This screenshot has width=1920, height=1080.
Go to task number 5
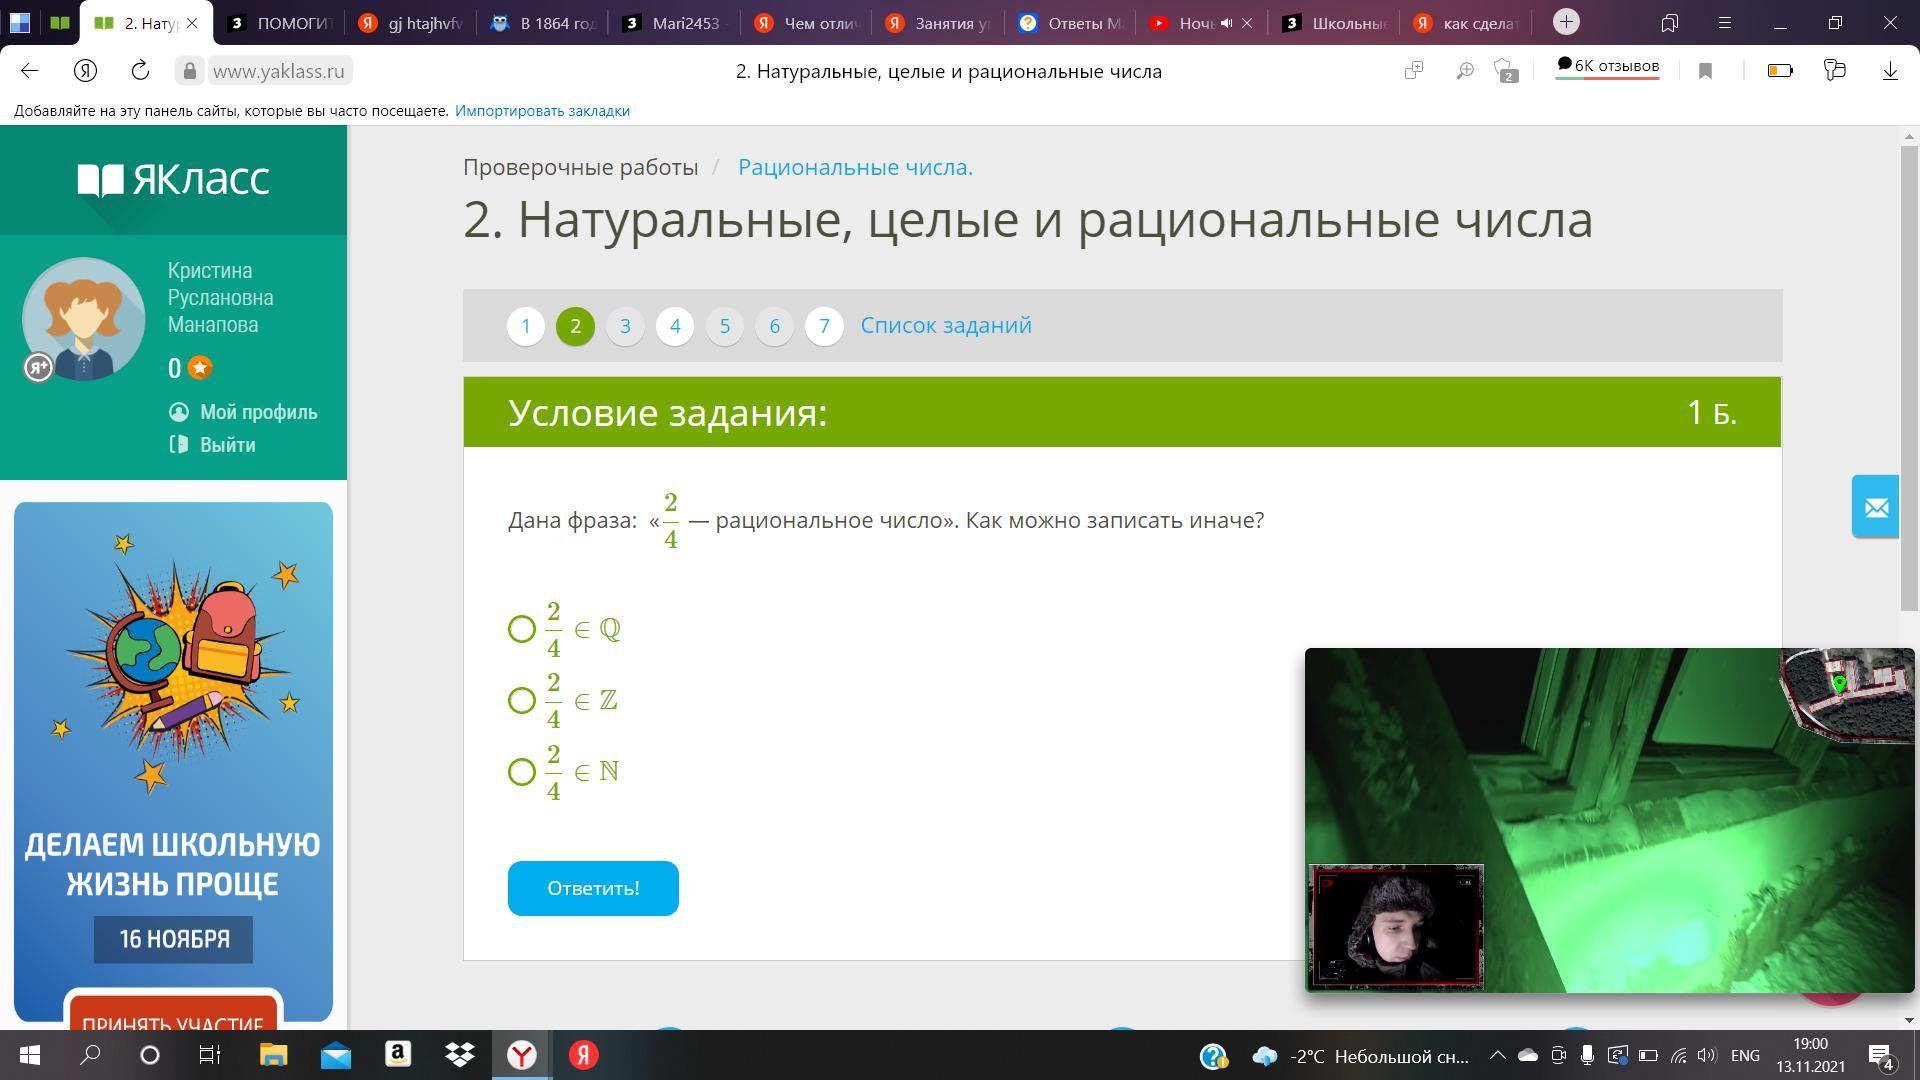(725, 326)
